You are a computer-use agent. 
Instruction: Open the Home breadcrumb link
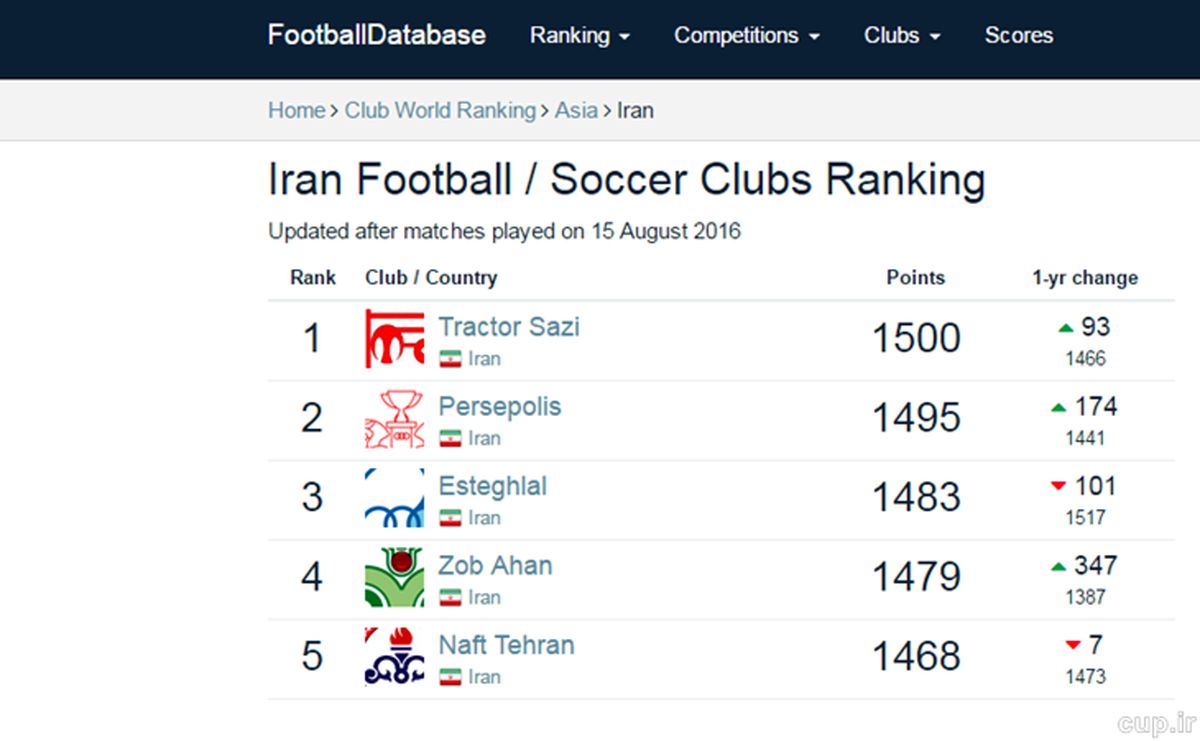(296, 110)
